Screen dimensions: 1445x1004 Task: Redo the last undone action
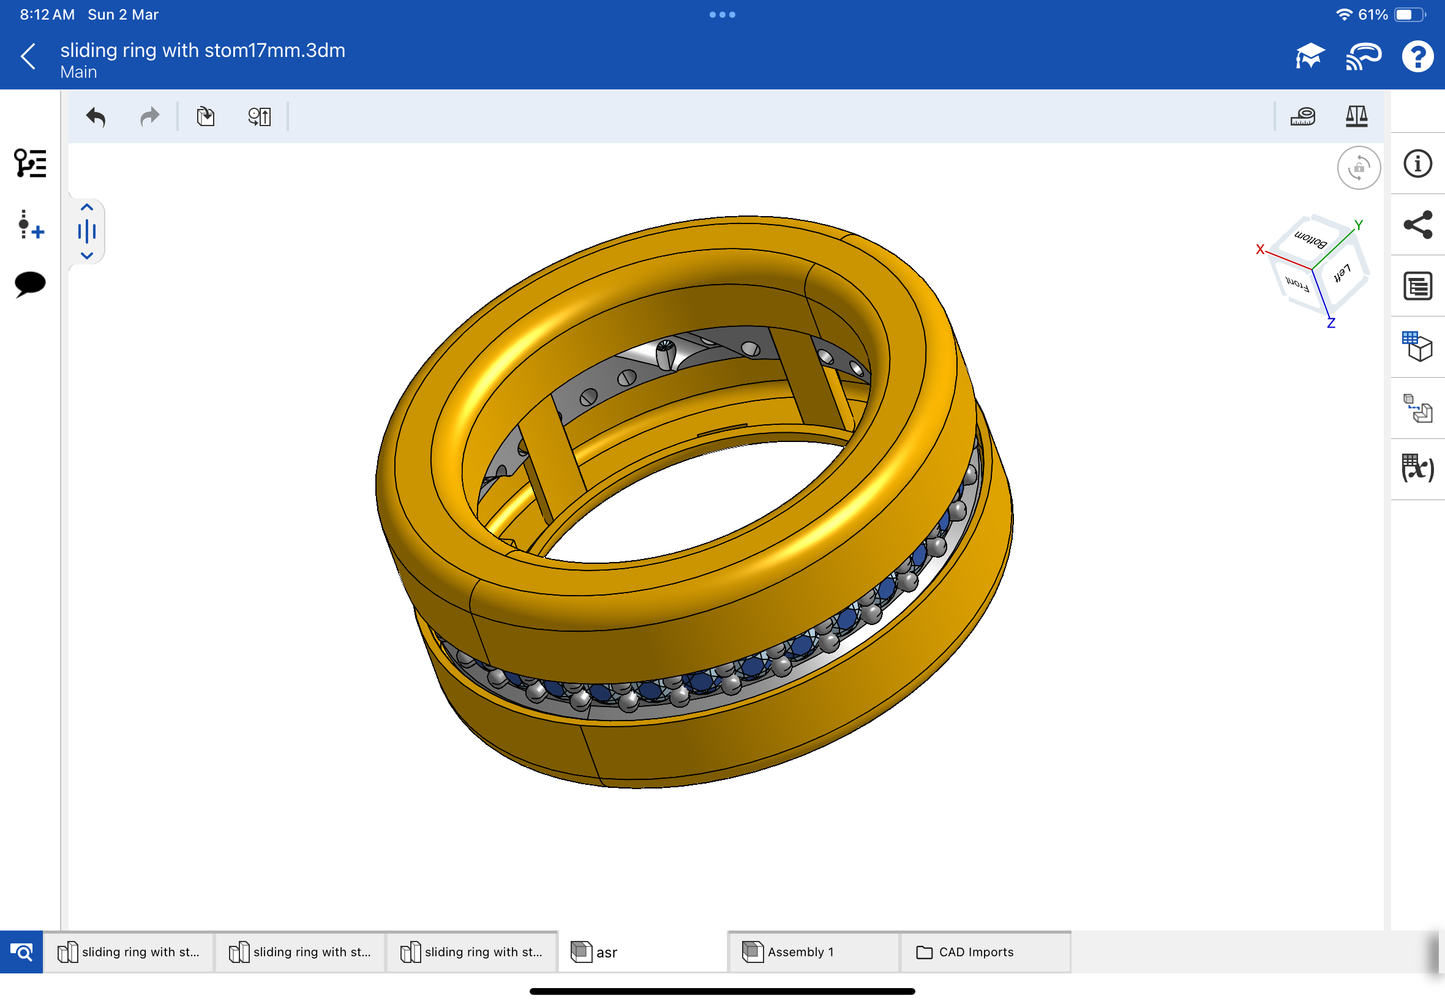[149, 117]
